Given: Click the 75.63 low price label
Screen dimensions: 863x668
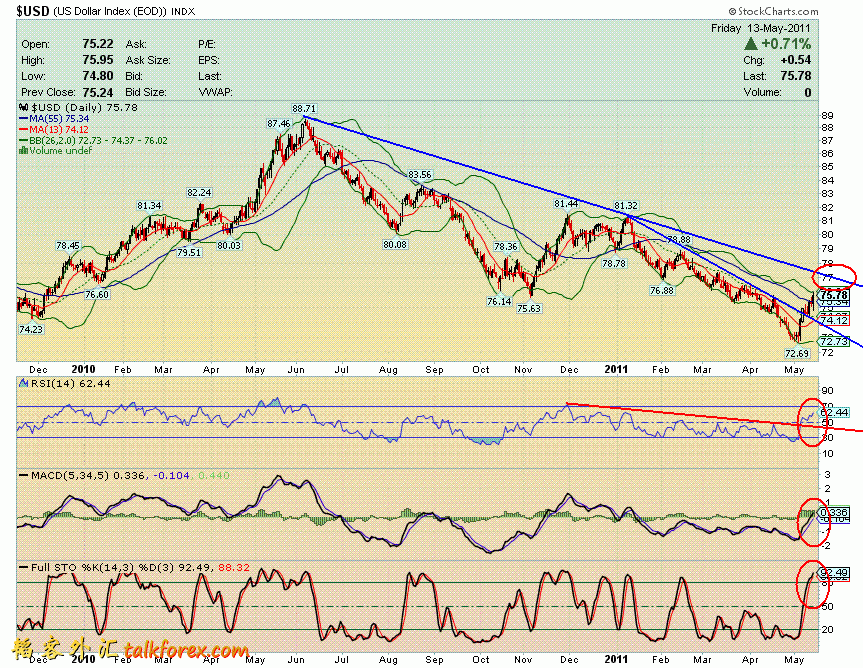Looking at the screenshot, I should [529, 309].
